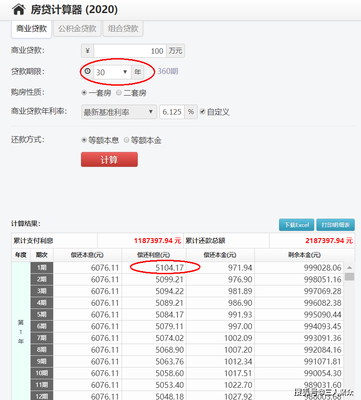The height and width of the screenshot is (400, 361).
Task: Click the 9期 row label
Action: coord(42,361)
